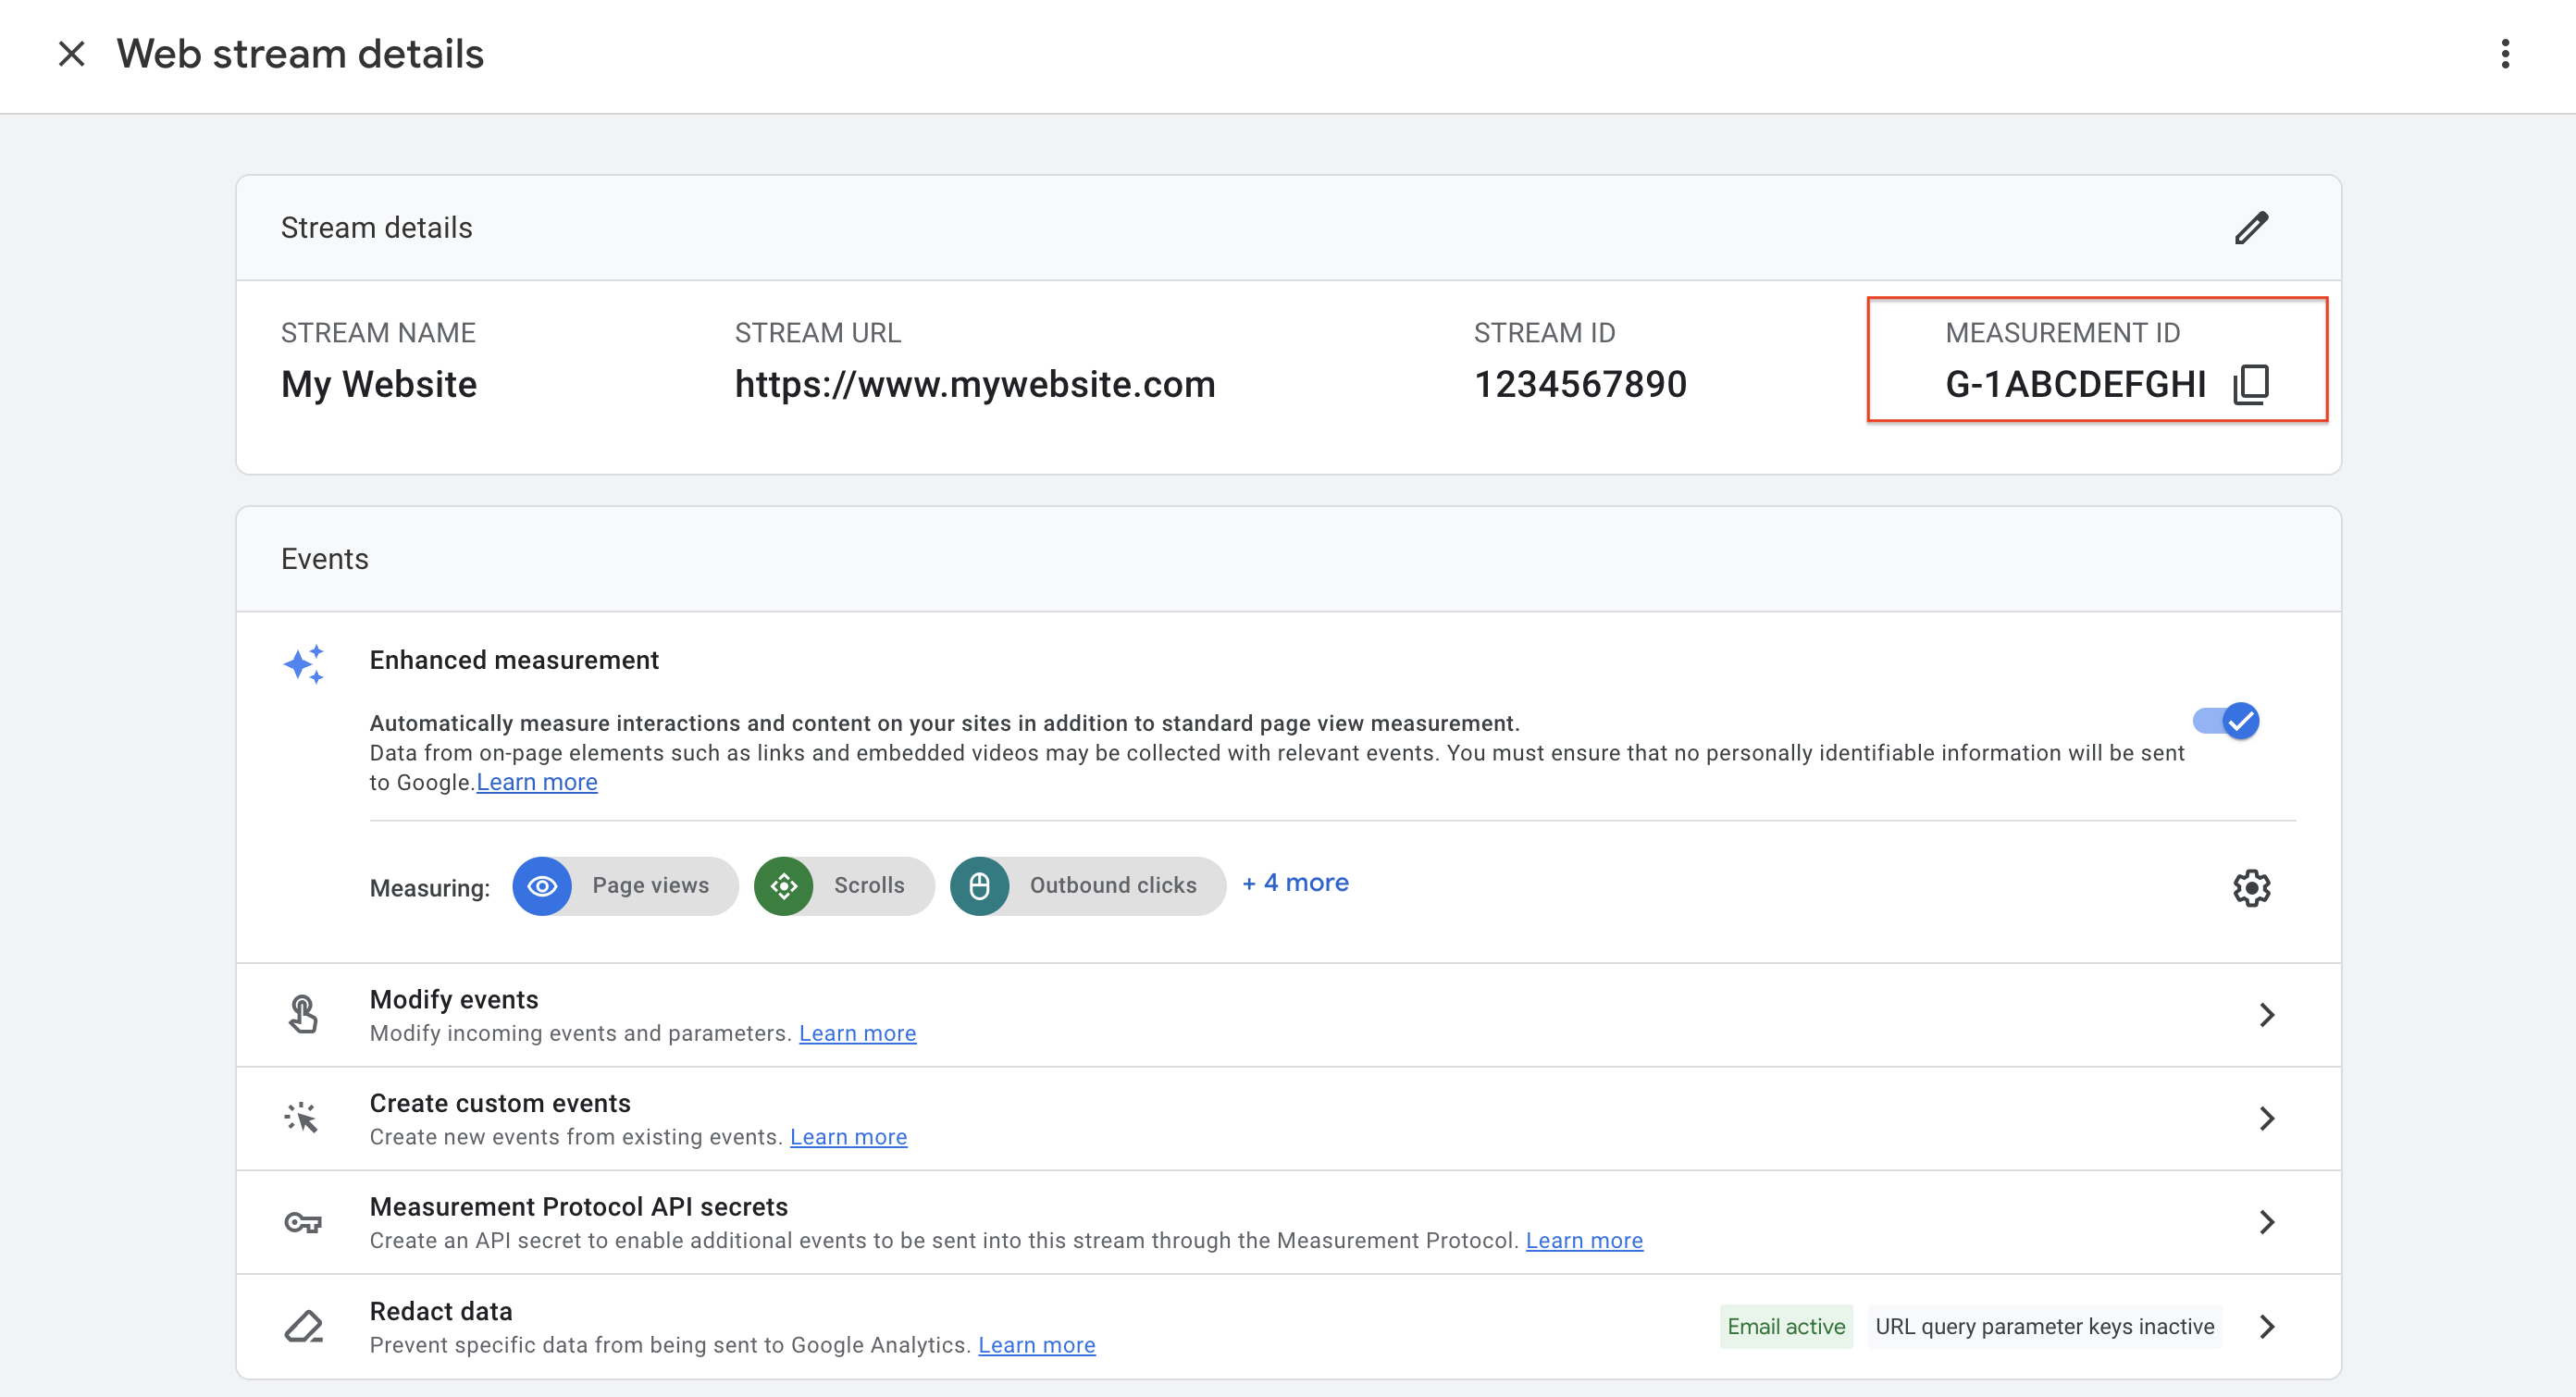Select the Measurement ID G-1ABCDEFGHI text
Viewport: 2576px width, 1397px height.
tap(2075, 384)
